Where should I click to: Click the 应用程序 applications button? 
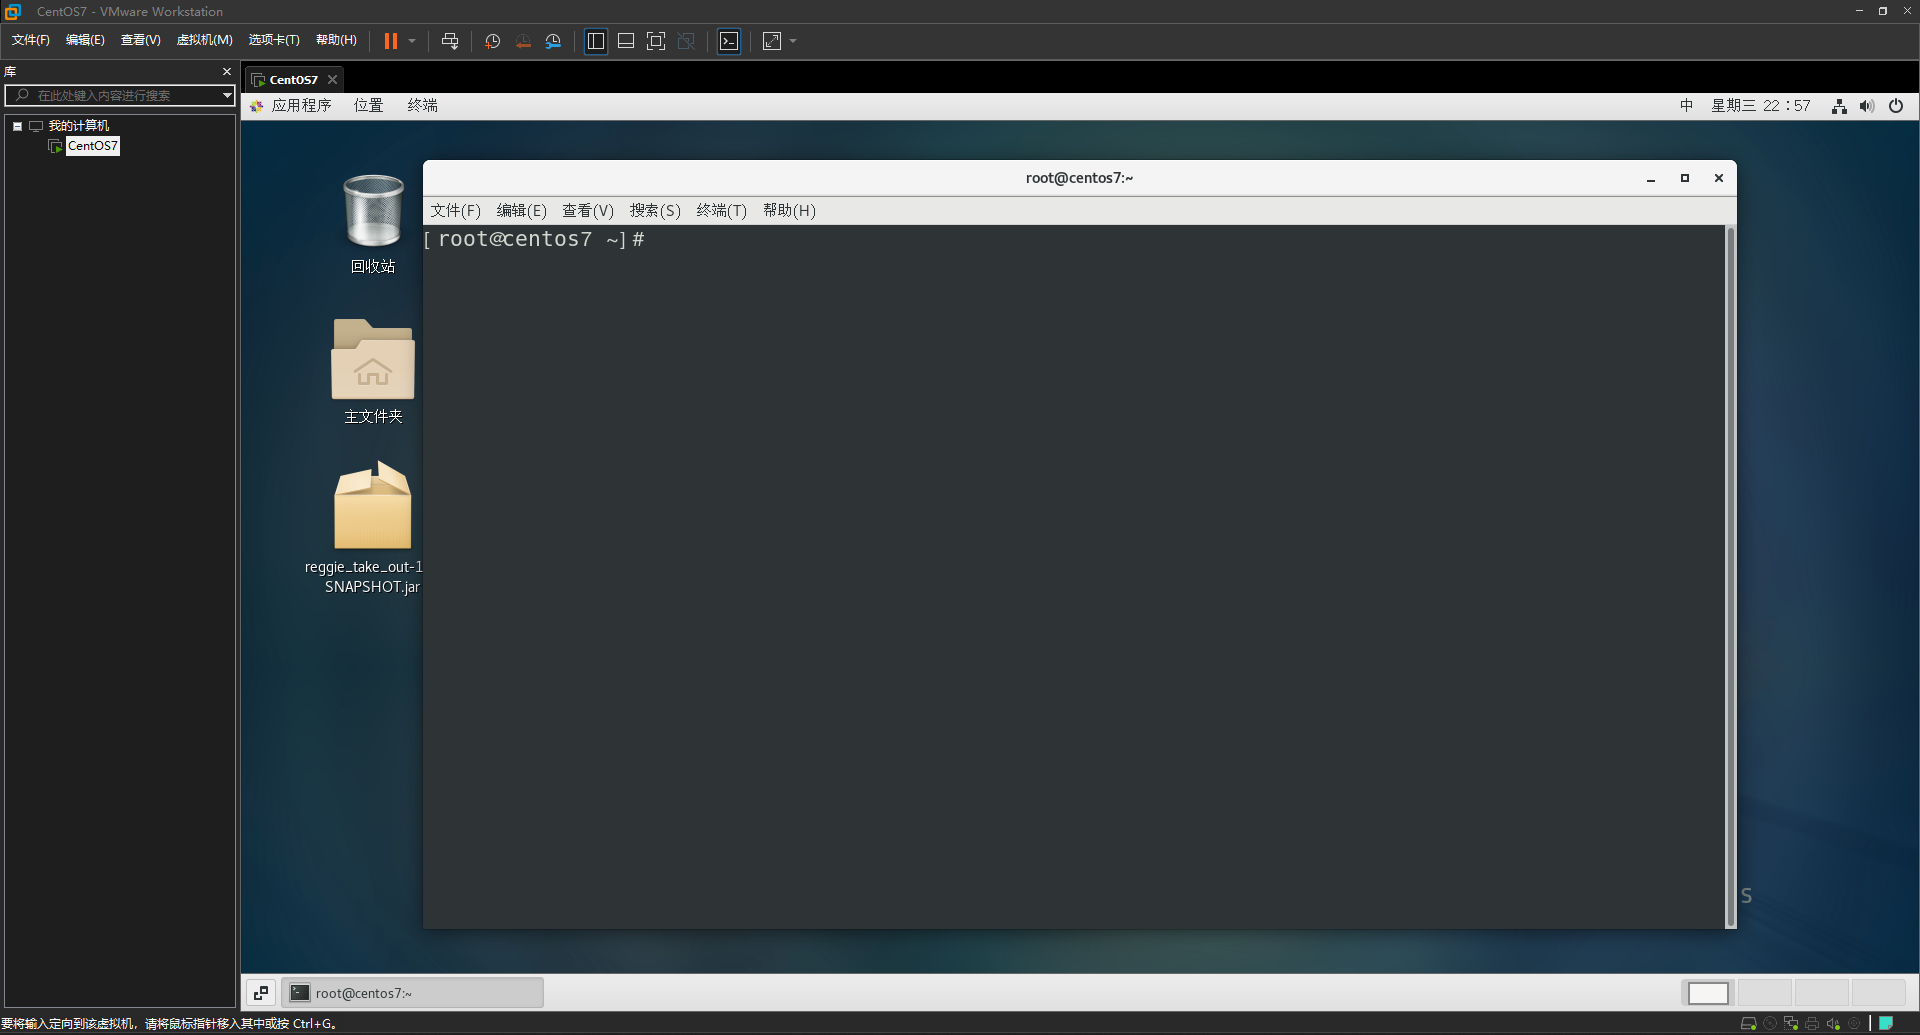(x=300, y=106)
